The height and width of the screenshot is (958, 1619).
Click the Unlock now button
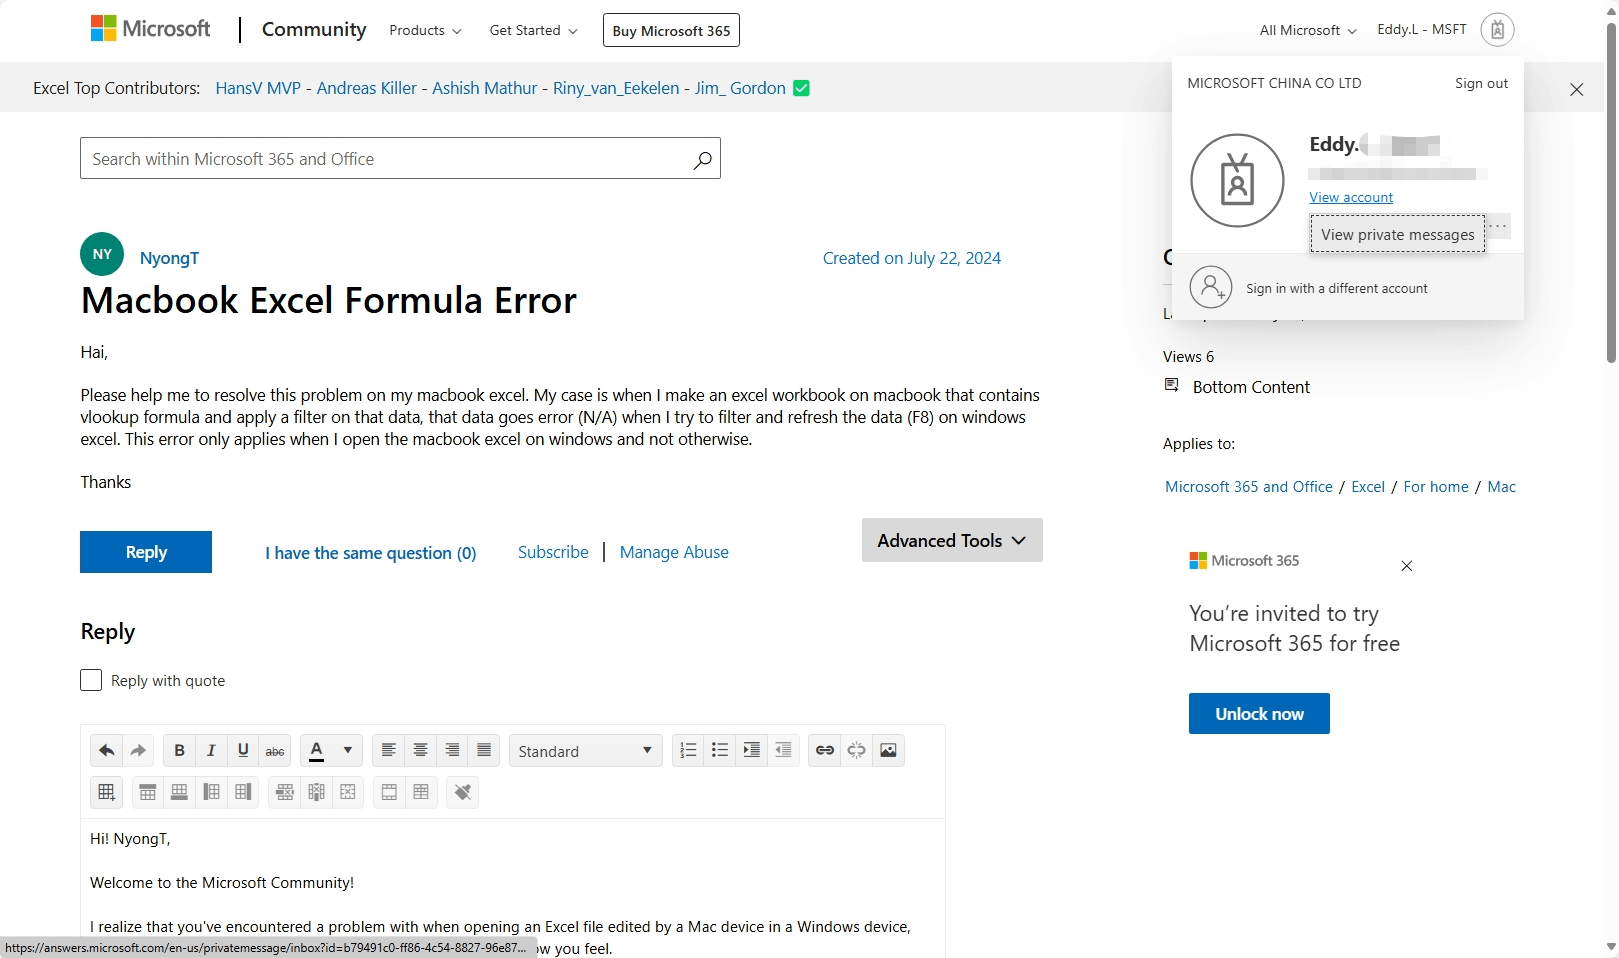(x=1259, y=714)
